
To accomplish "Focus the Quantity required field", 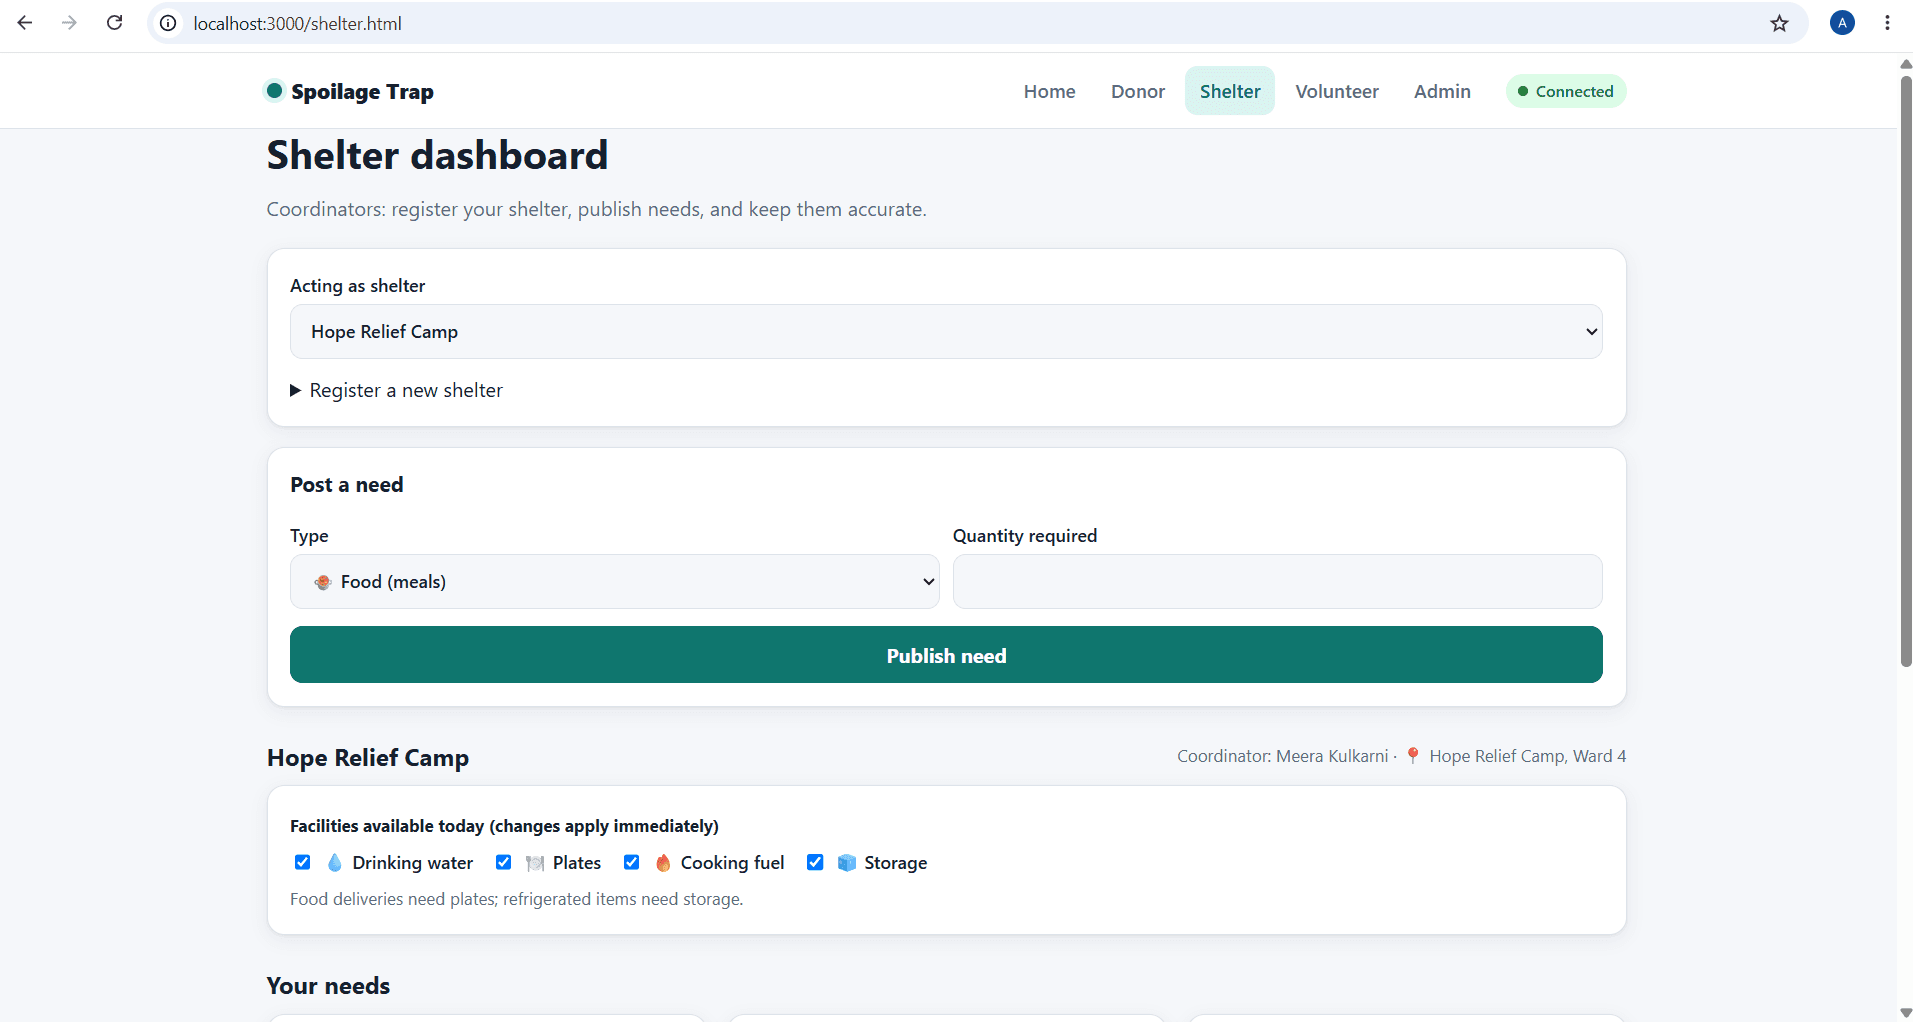I will (1277, 581).
